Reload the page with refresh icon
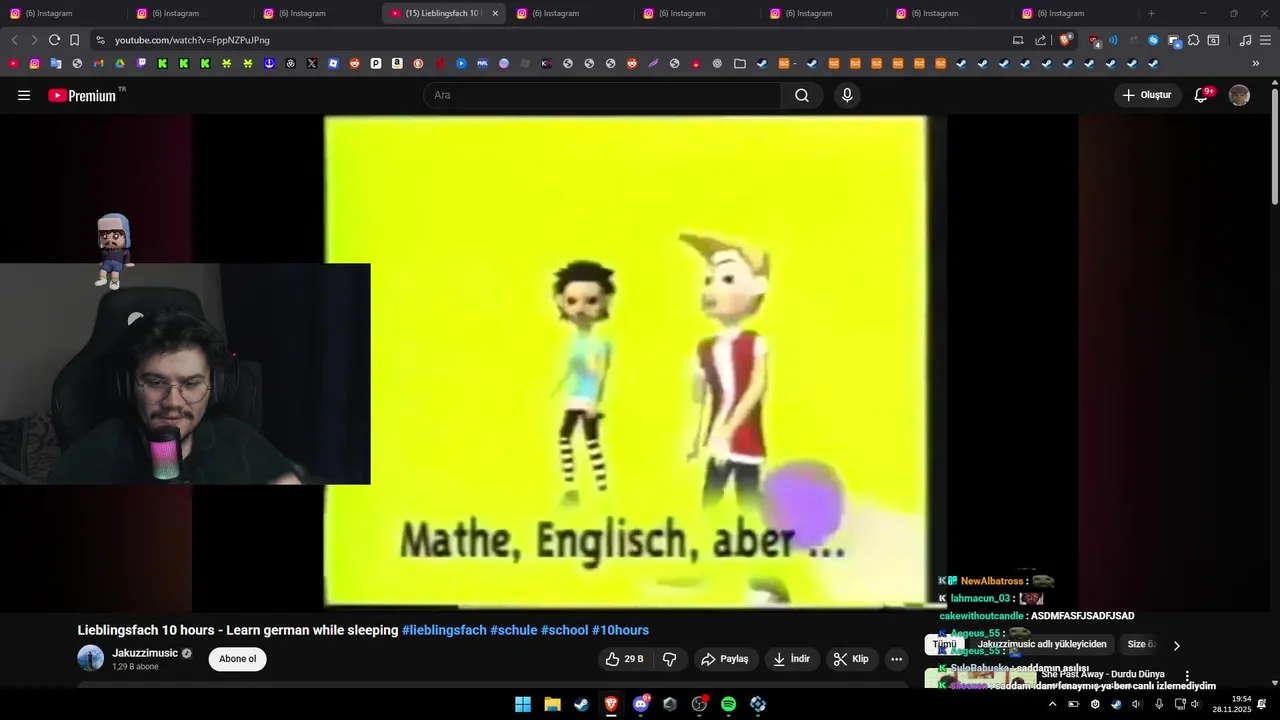 point(54,40)
